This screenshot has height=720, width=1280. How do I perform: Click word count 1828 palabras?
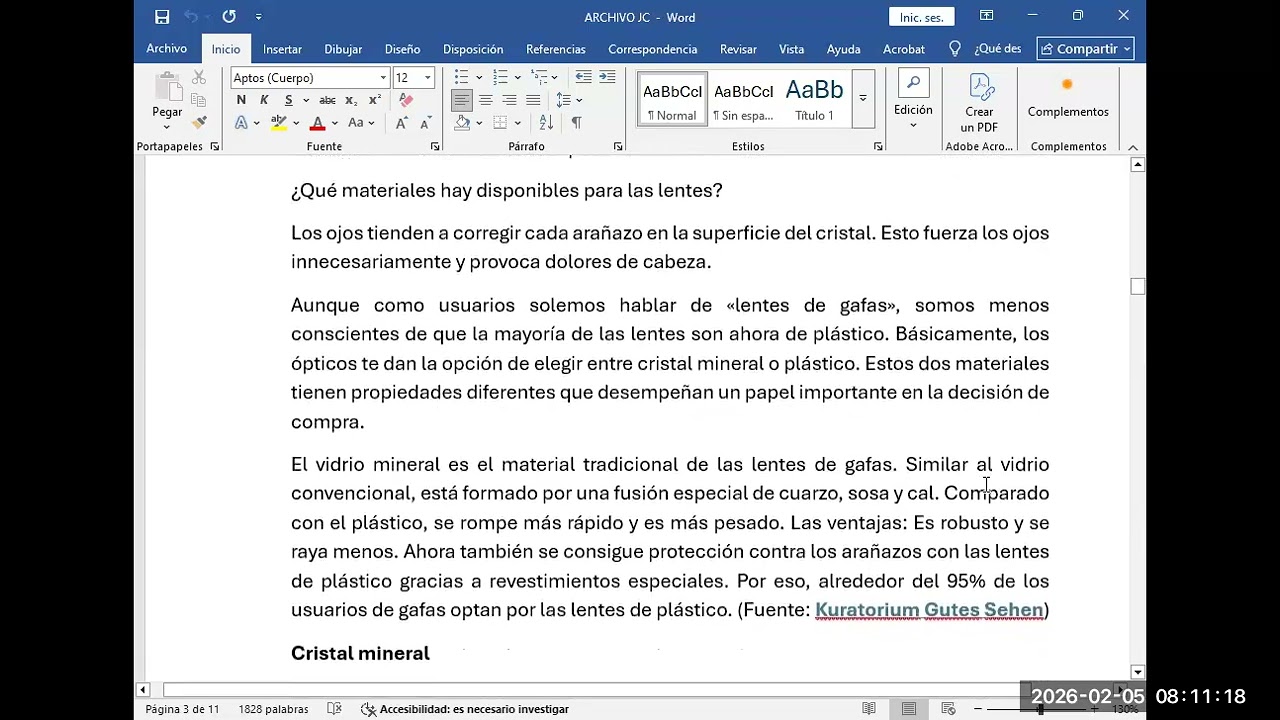(x=273, y=709)
